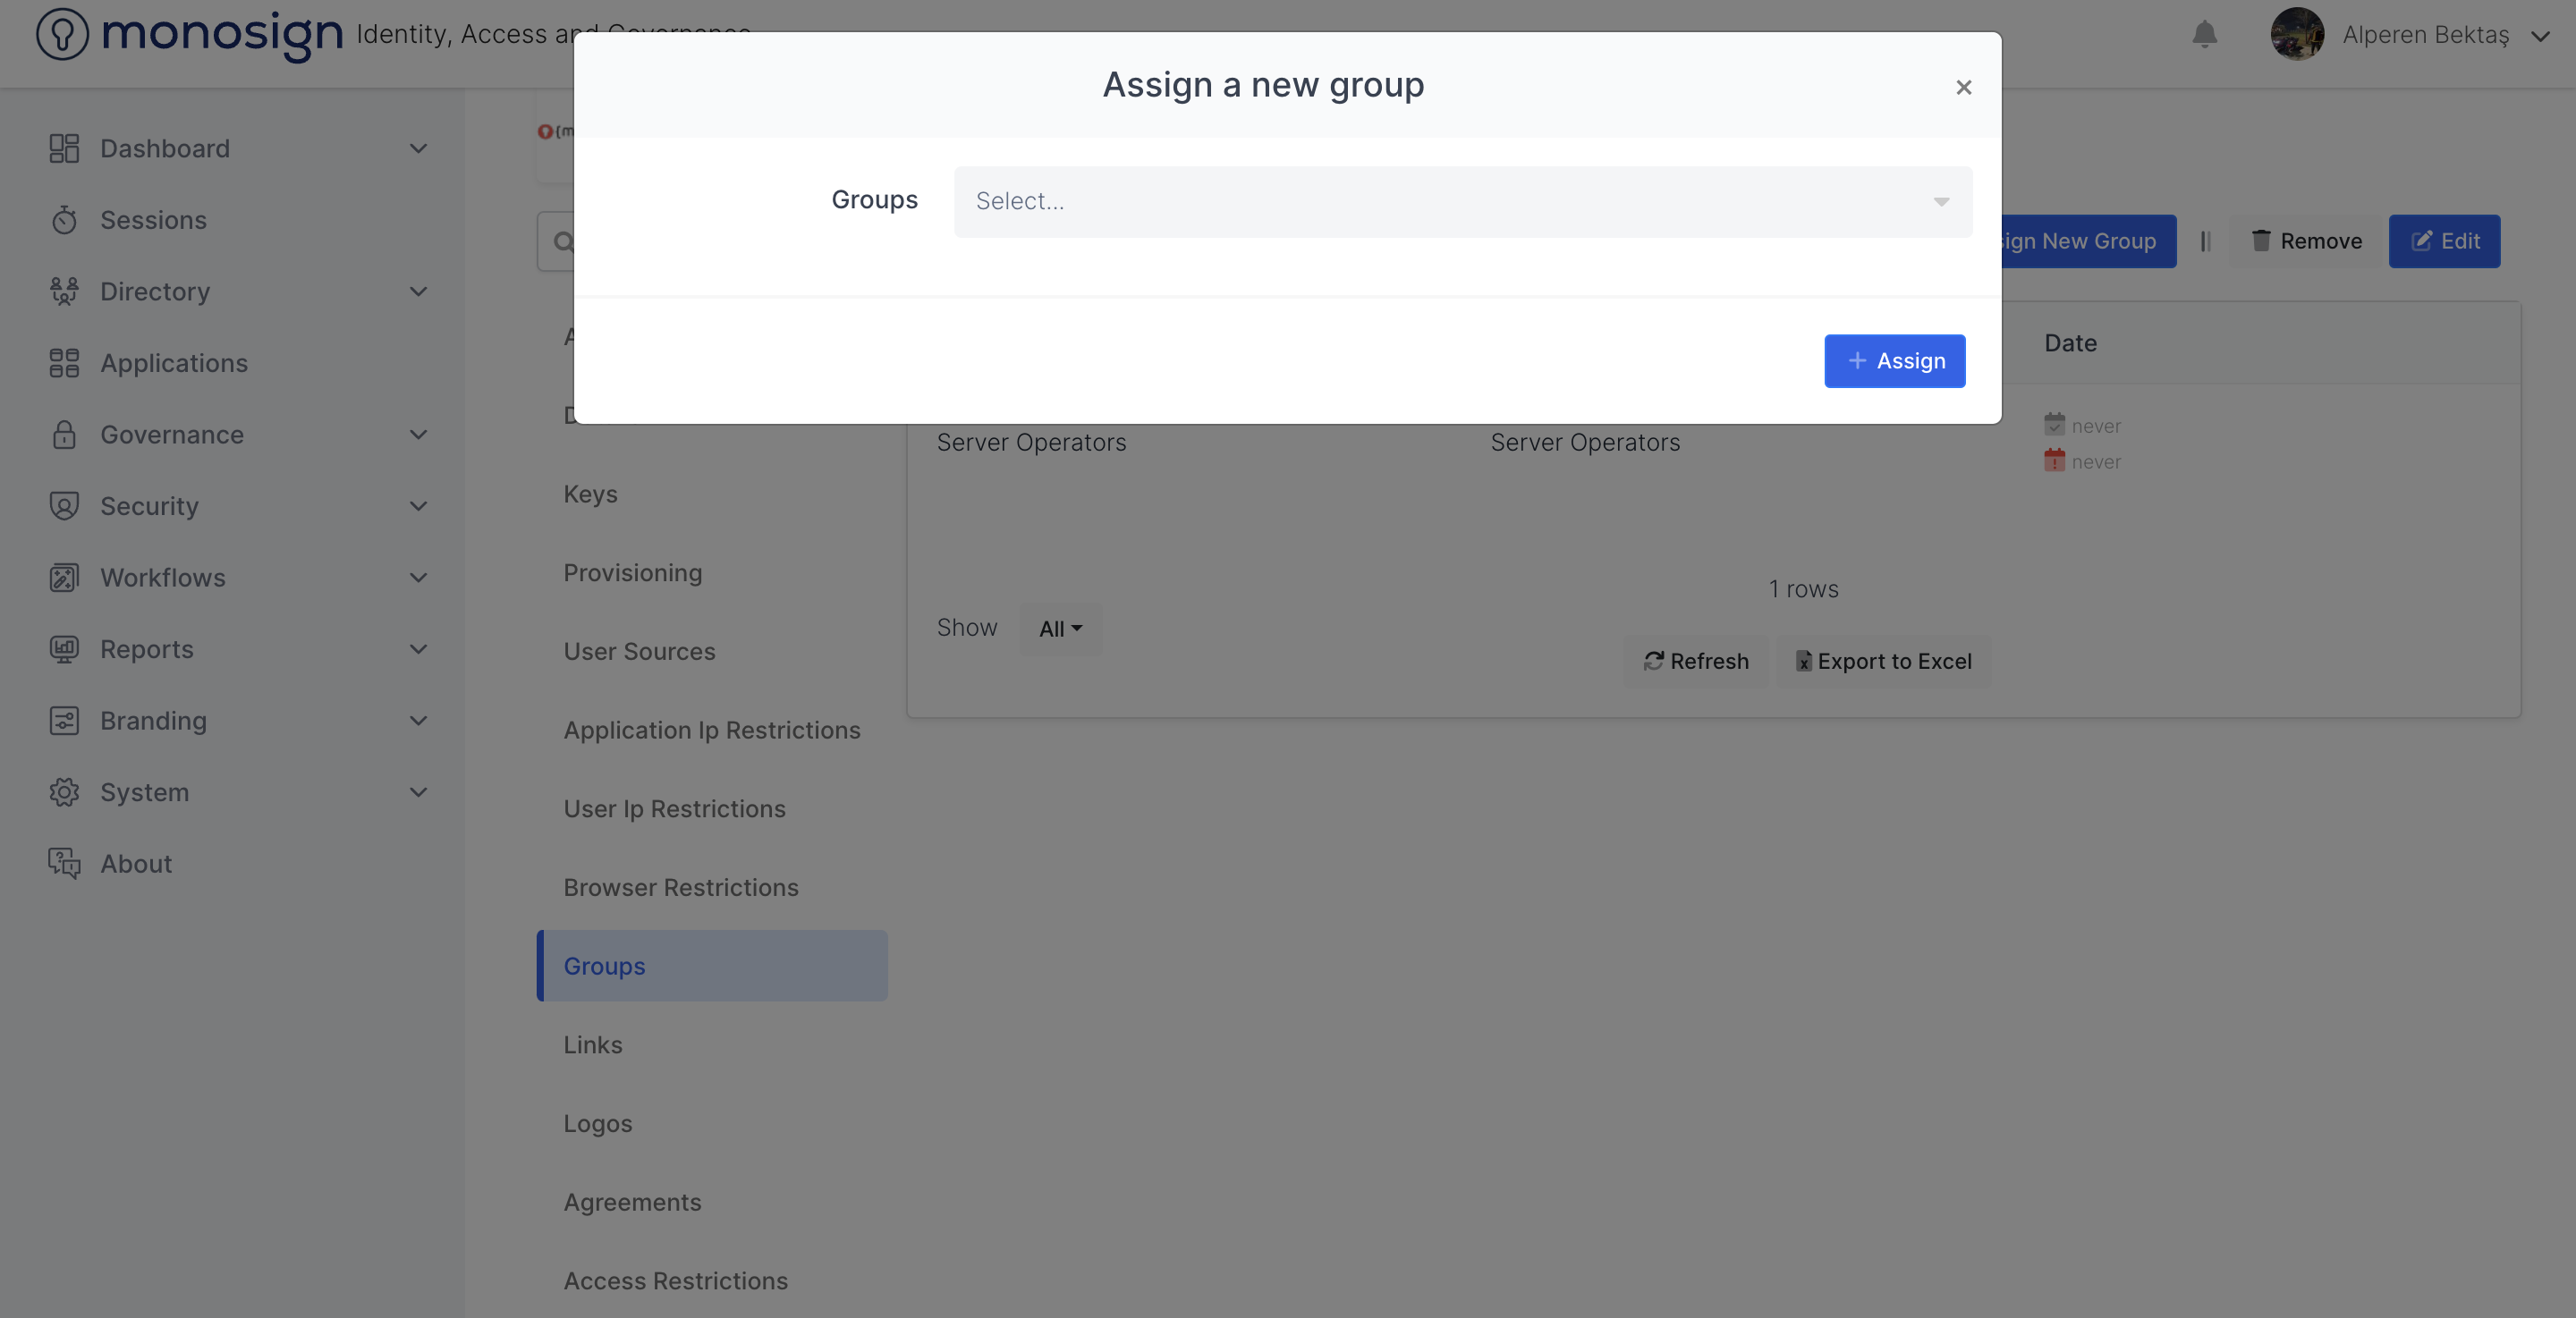Click the Dashboard sidebar icon
The width and height of the screenshot is (2576, 1318).
pos(64,148)
